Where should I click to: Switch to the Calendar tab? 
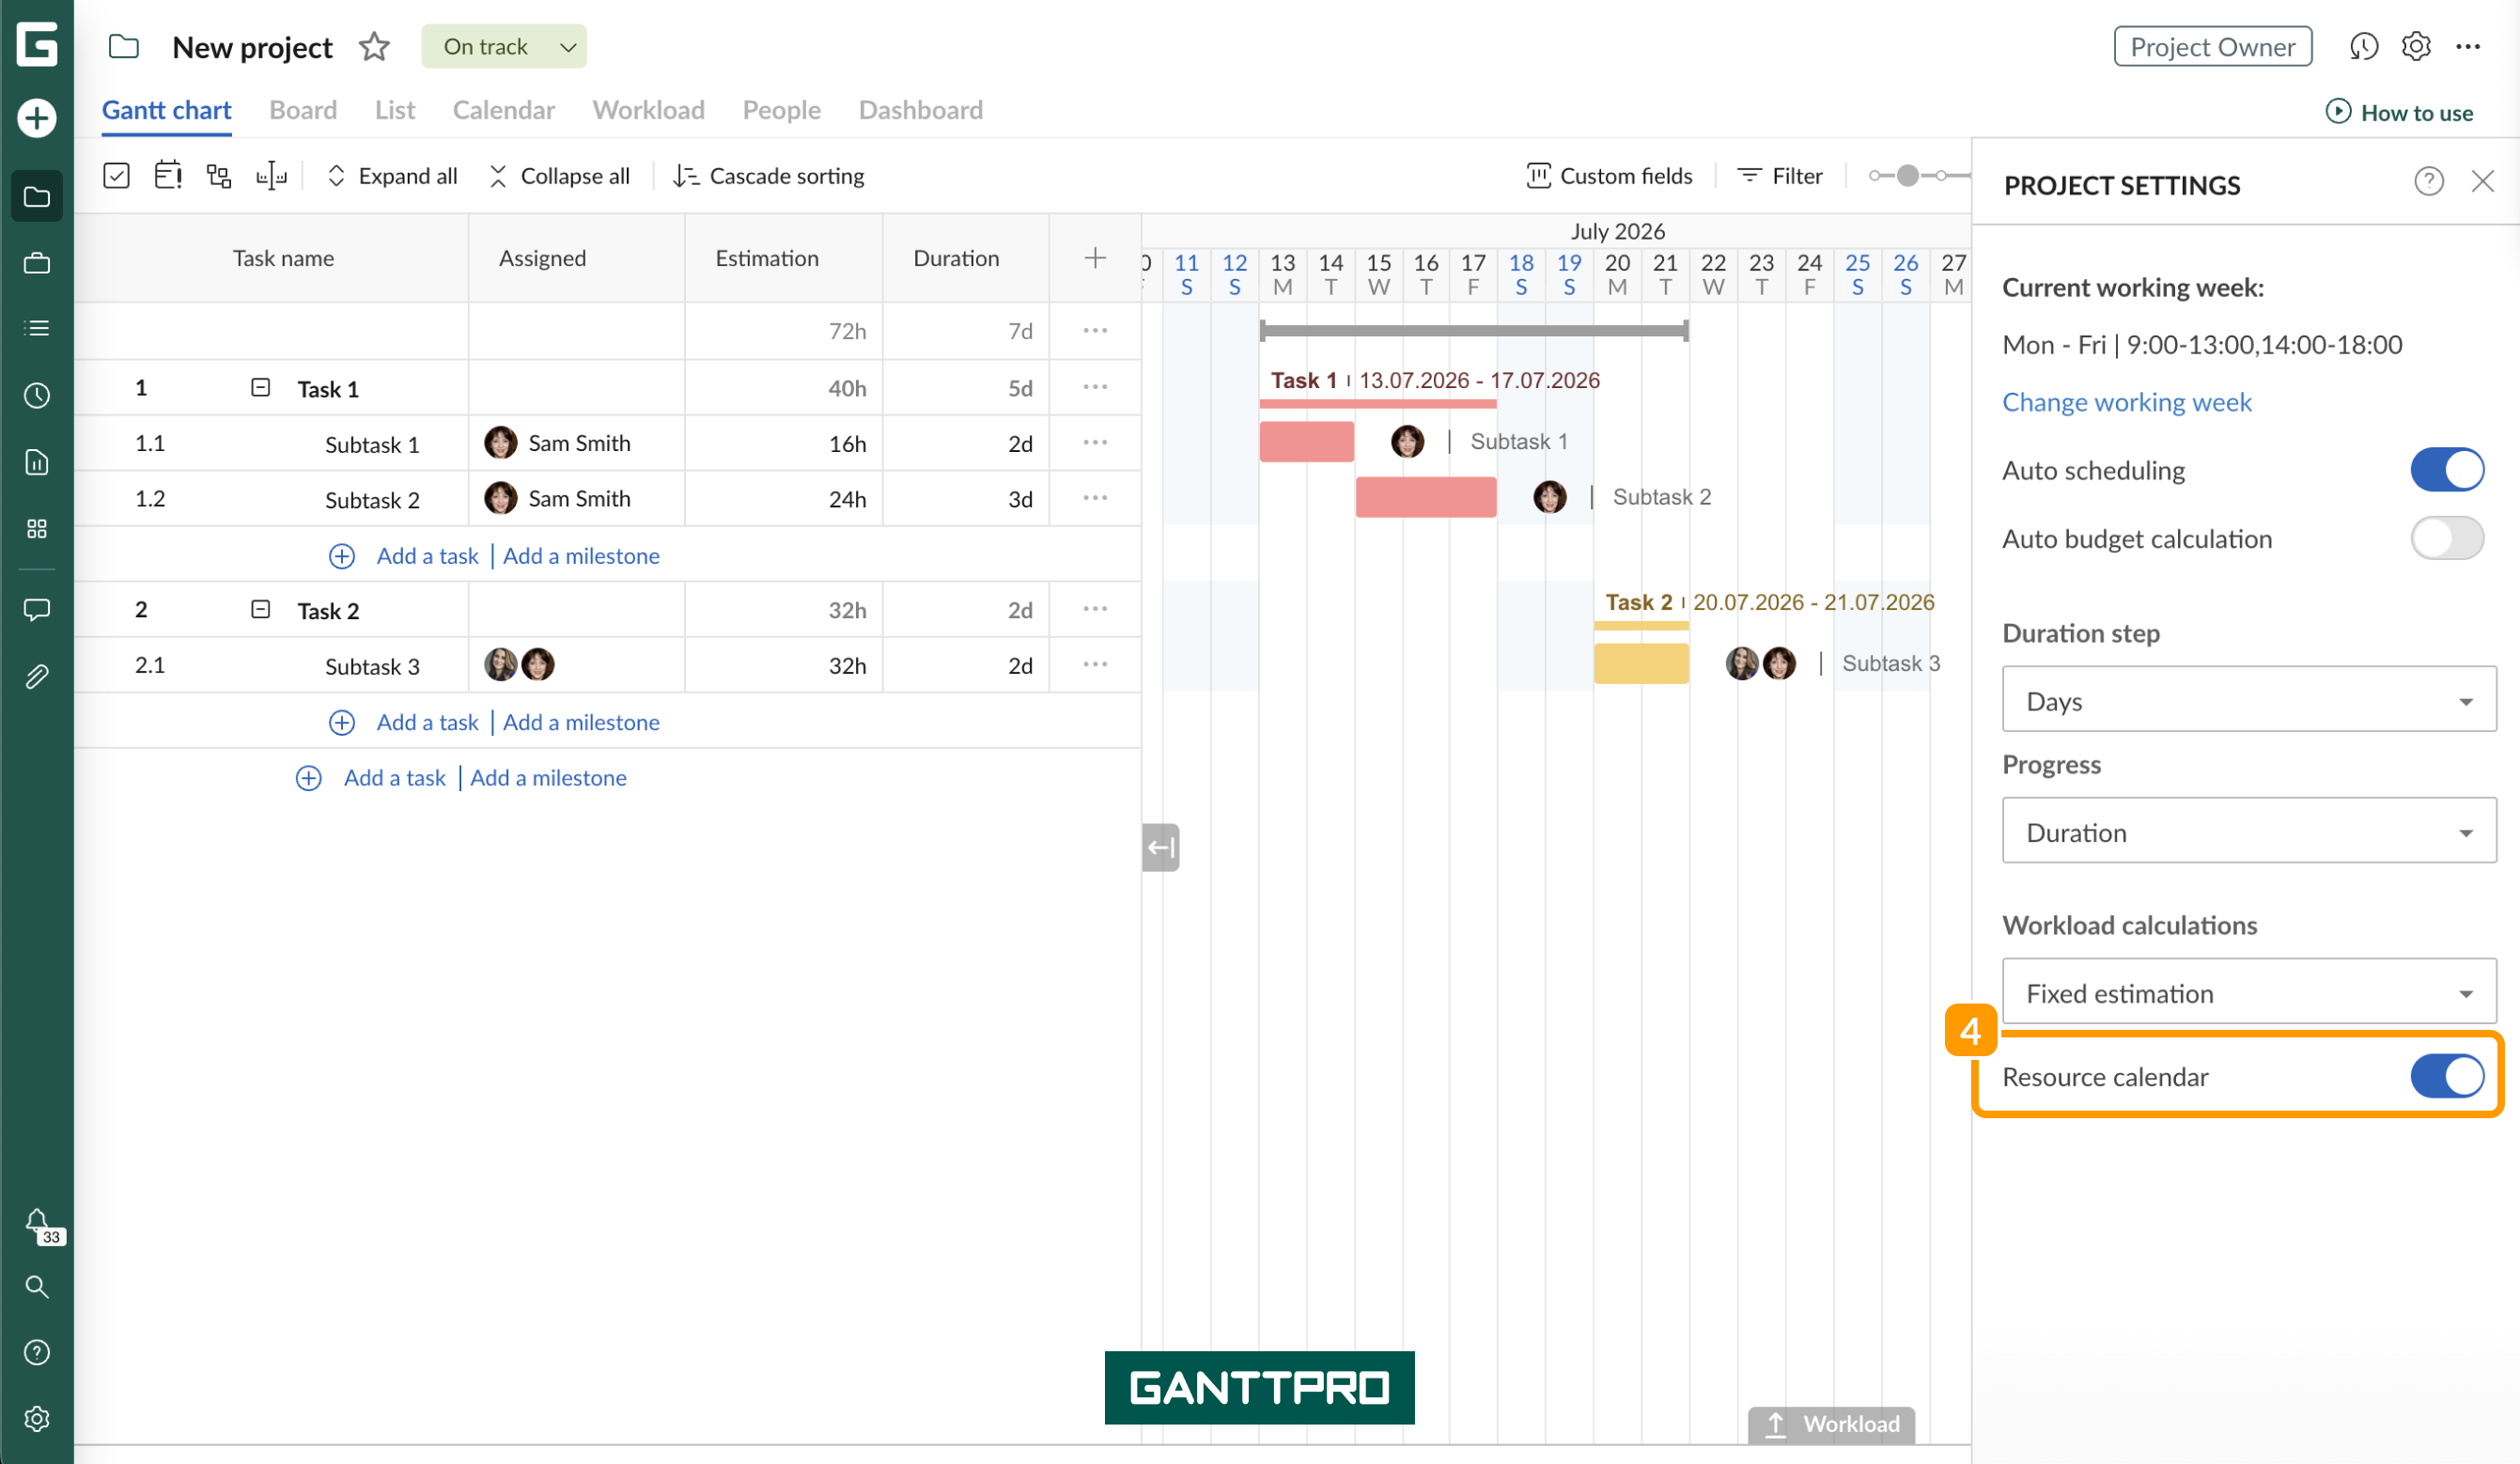[x=504, y=110]
